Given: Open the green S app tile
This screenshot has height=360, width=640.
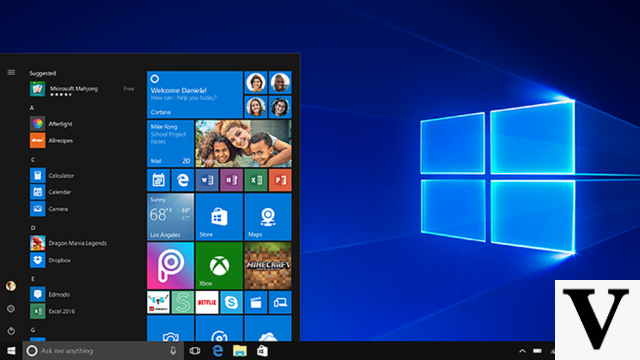Looking at the screenshot, I should (x=182, y=302).
